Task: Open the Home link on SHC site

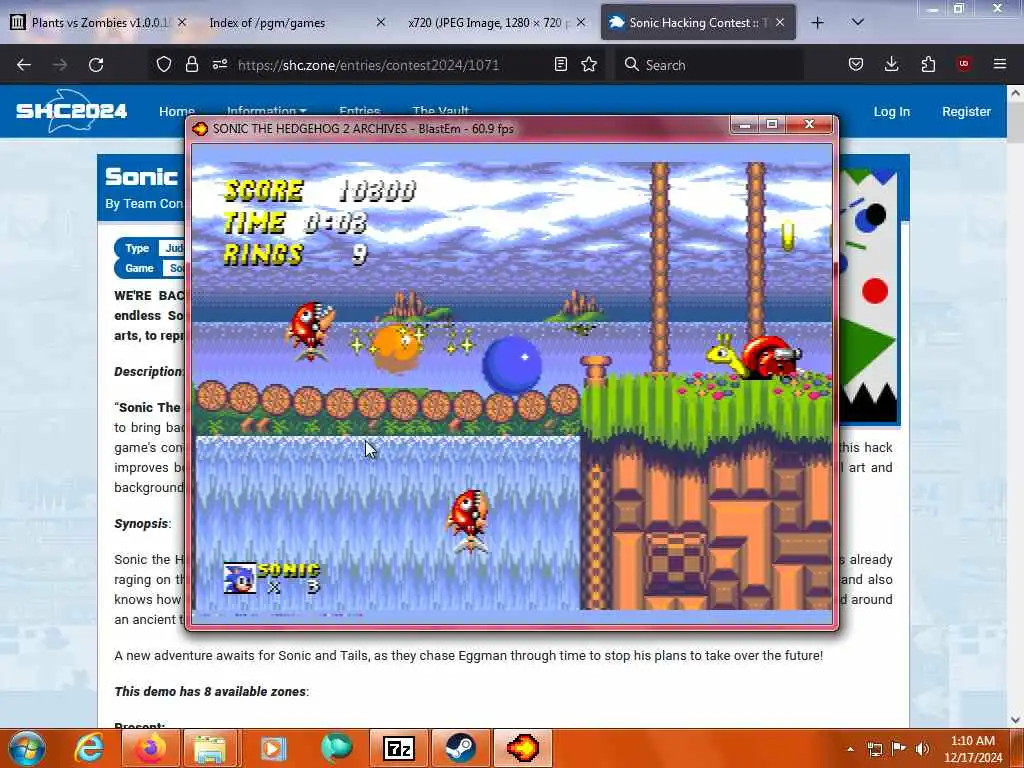Action: coord(176,111)
